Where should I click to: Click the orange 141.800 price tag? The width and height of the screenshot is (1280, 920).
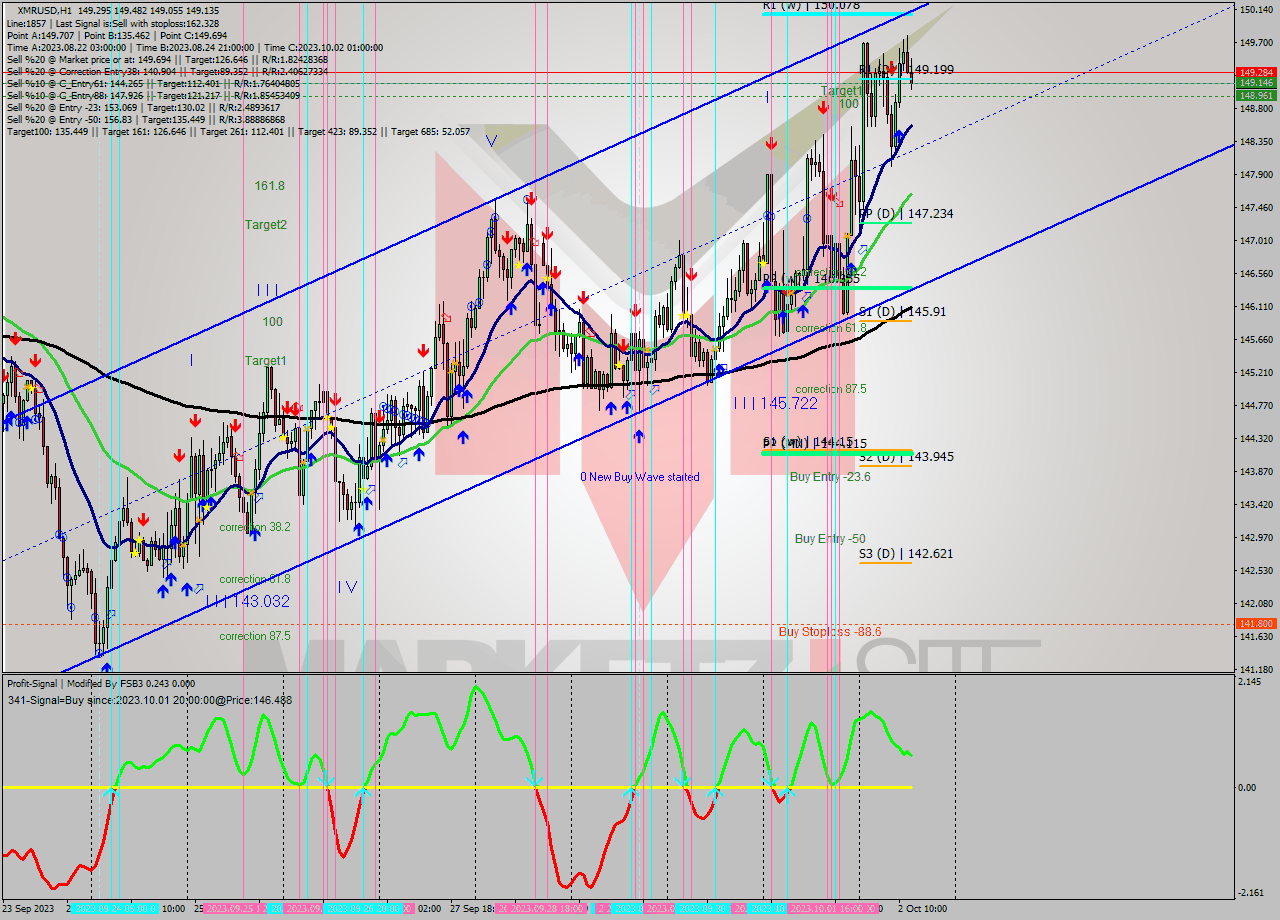1256,623
